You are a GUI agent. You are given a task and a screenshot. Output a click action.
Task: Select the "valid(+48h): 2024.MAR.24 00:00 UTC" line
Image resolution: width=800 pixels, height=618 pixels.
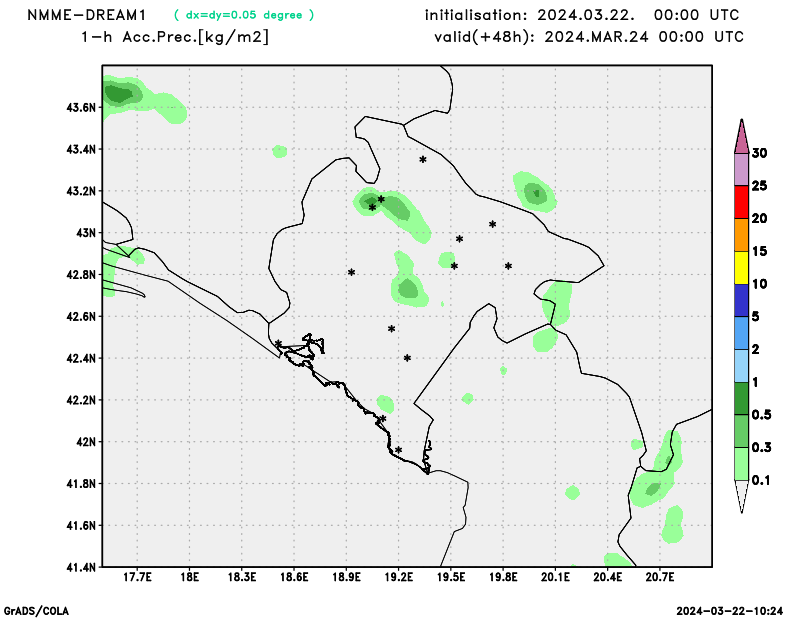click(589, 37)
